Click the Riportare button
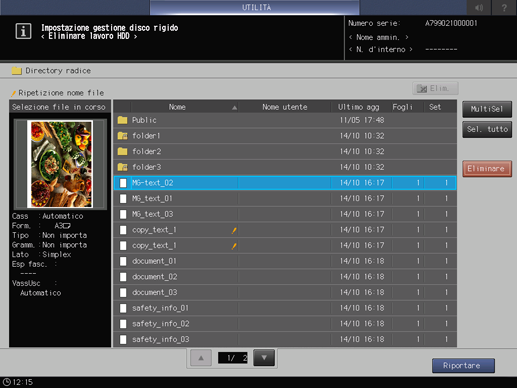The height and width of the screenshot is (388, 517). (463, 366)
